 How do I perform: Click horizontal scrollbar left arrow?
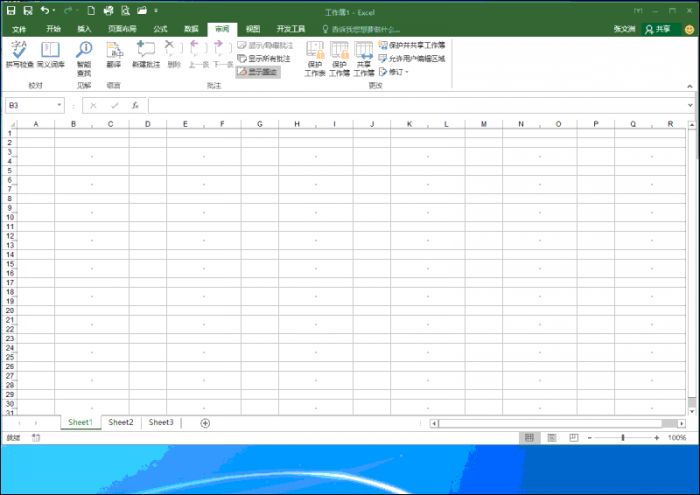pyautogui.click(x=434, y=423)
